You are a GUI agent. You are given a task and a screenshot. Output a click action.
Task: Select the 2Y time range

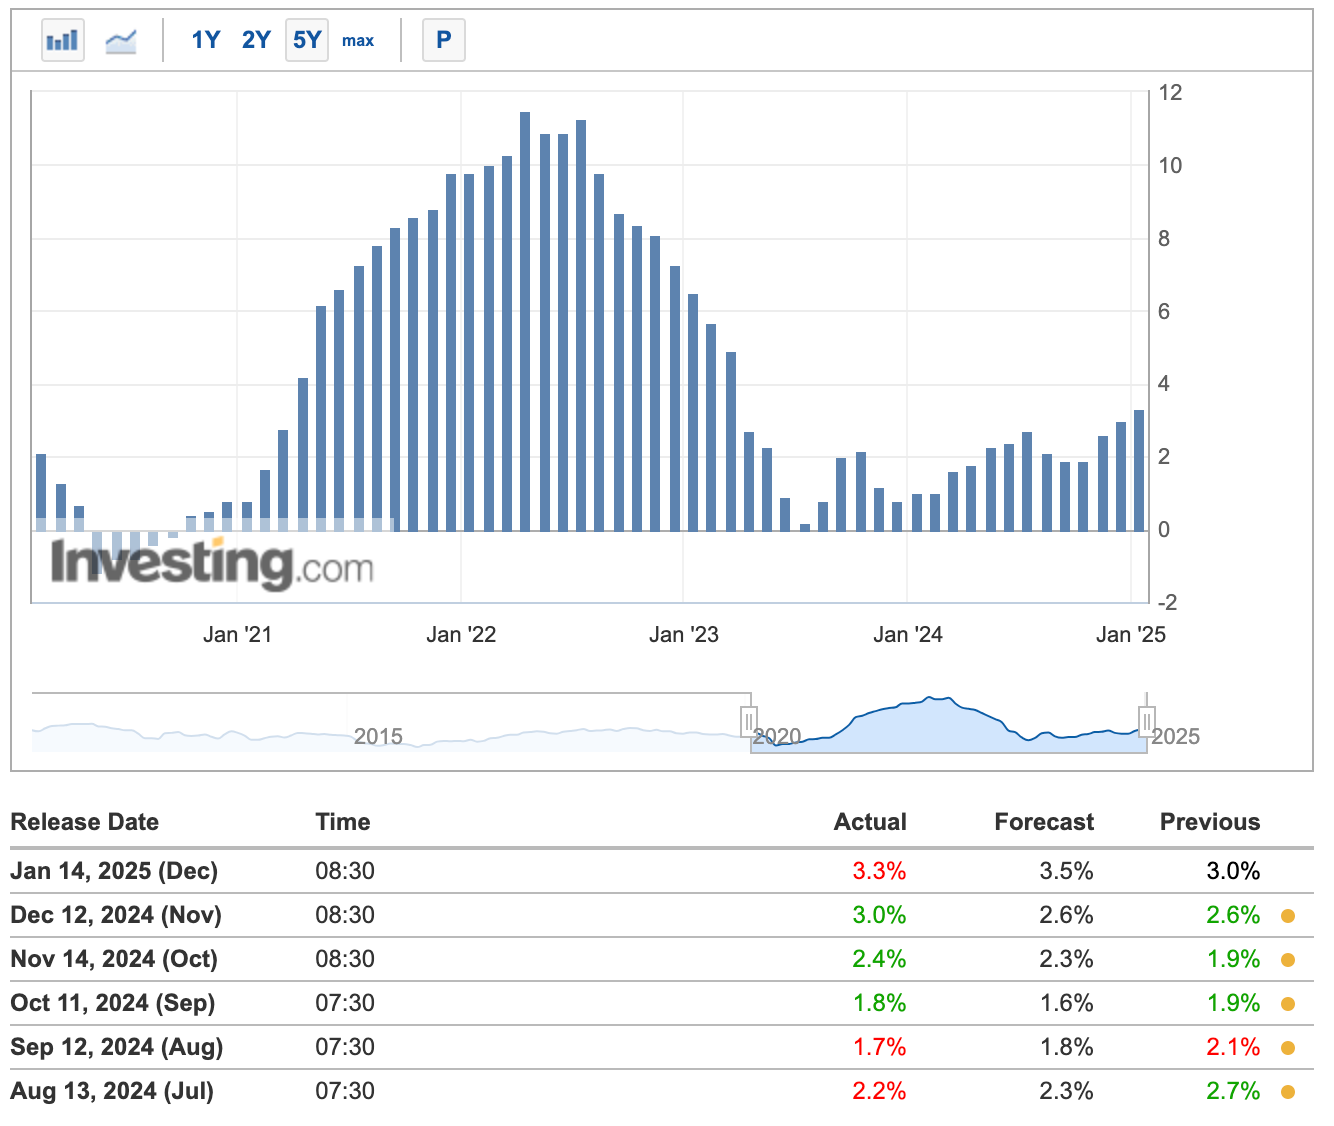click(256, 40)
